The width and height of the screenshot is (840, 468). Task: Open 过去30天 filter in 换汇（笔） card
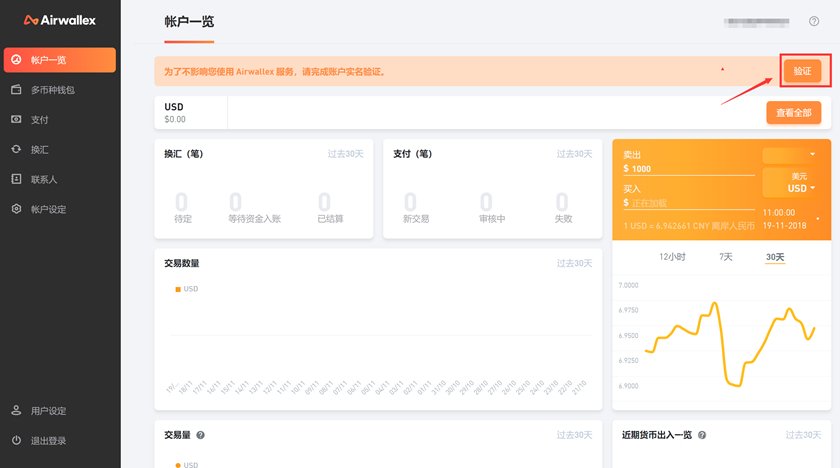tap(346, 154)
